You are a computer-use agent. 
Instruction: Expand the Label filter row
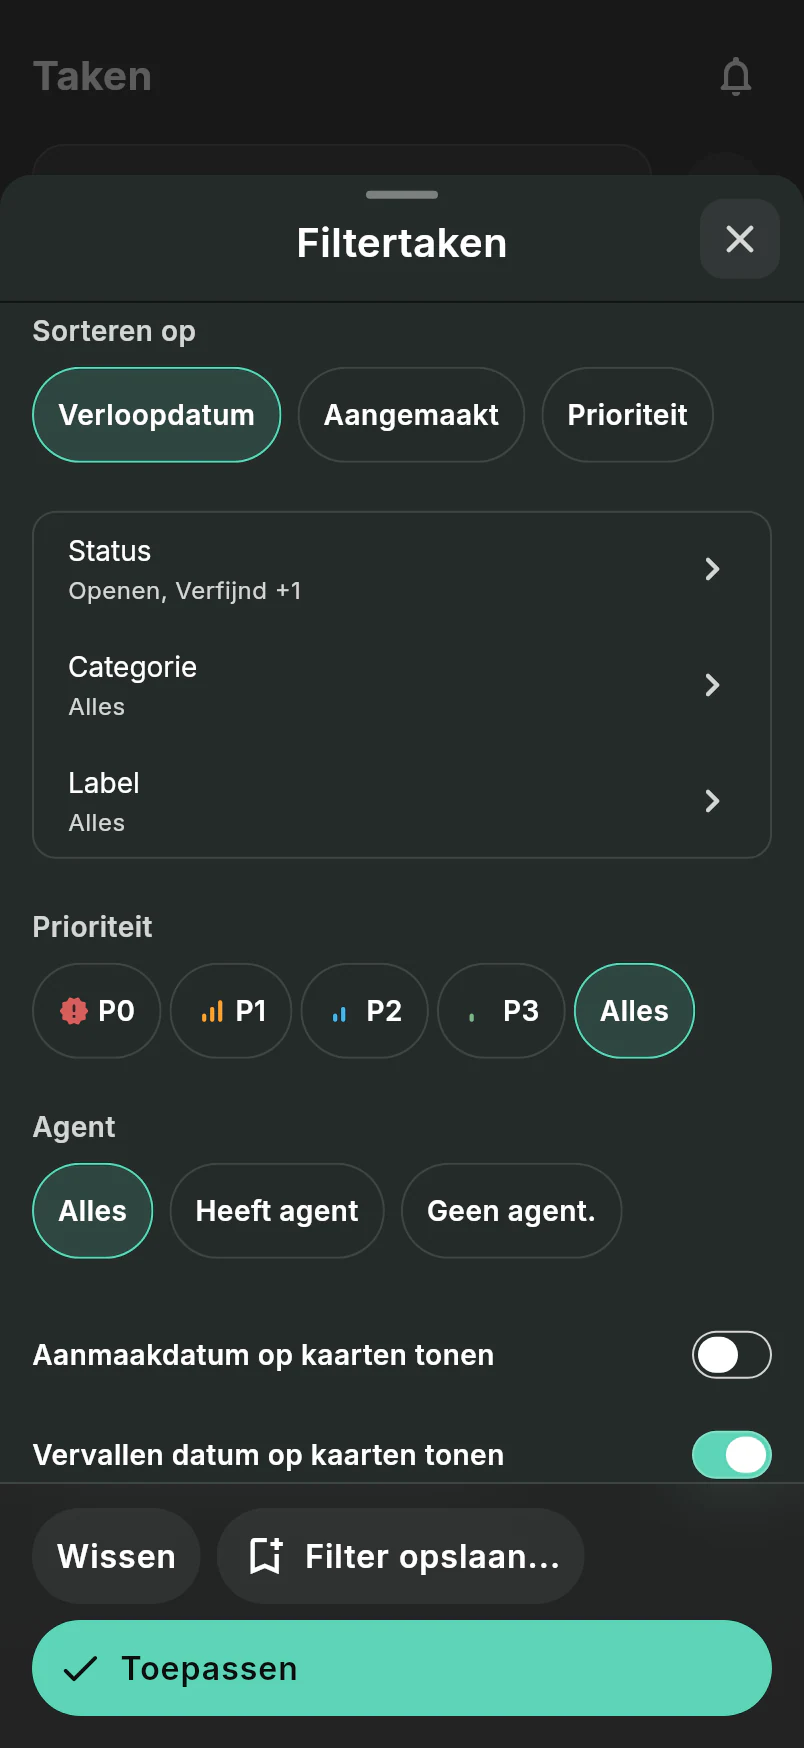(x=402, y=802)
